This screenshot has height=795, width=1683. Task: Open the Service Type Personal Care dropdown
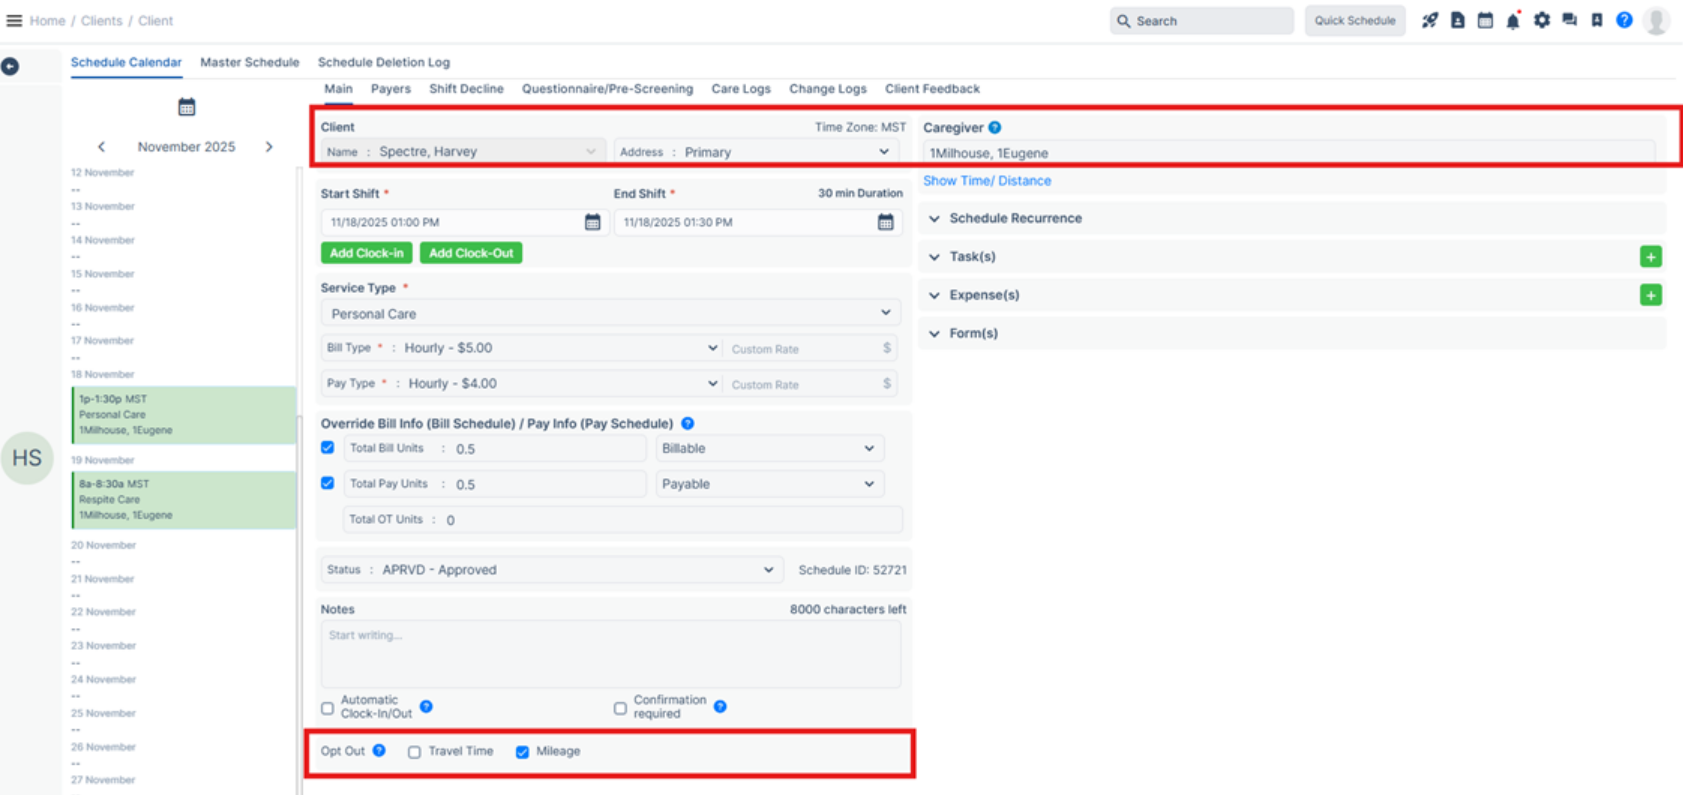pos(609,313)
